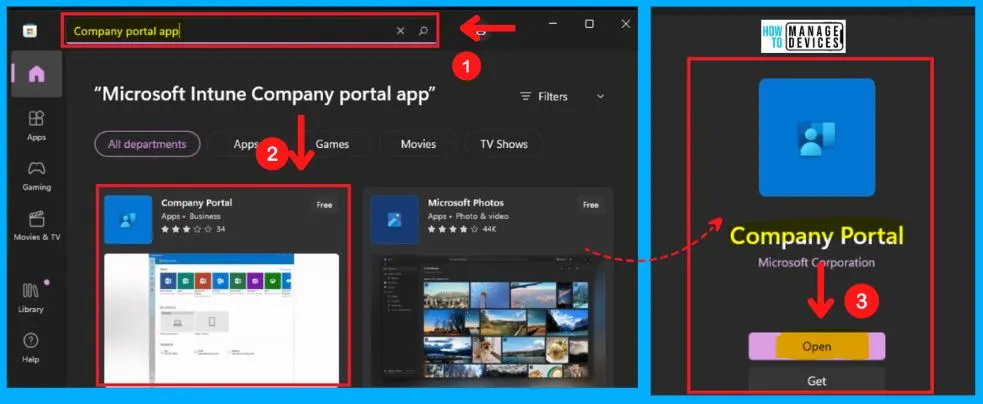Click the Company Portal app tile icon
The height and width of the screenshot is (404, 983).
[x=128, y=220]
